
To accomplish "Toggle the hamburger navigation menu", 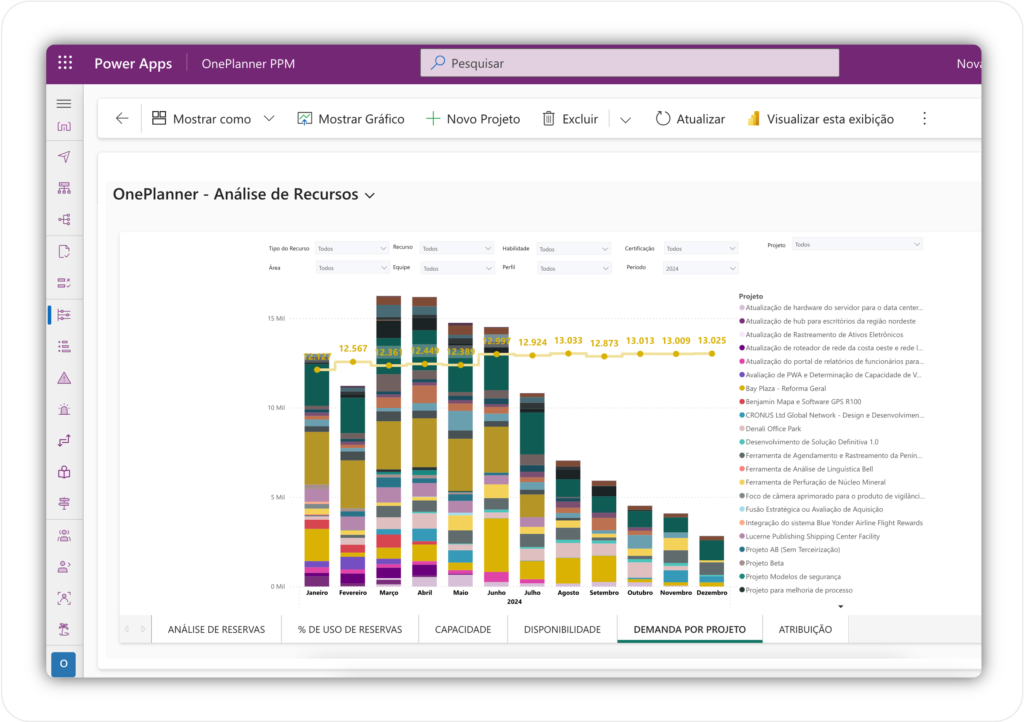I will (x=64, y=104).
